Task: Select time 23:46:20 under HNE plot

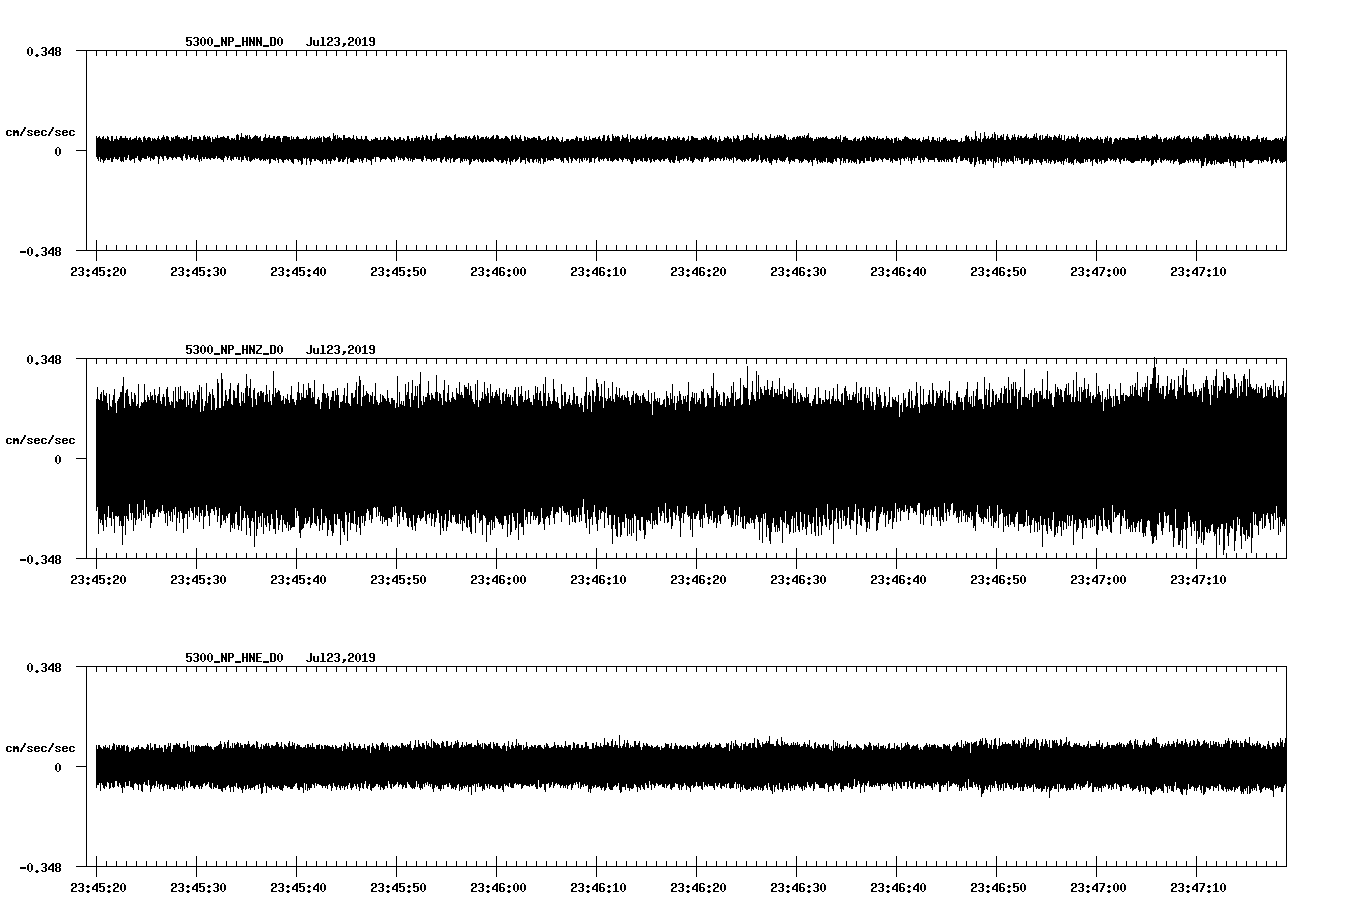Action: point(698,888)
